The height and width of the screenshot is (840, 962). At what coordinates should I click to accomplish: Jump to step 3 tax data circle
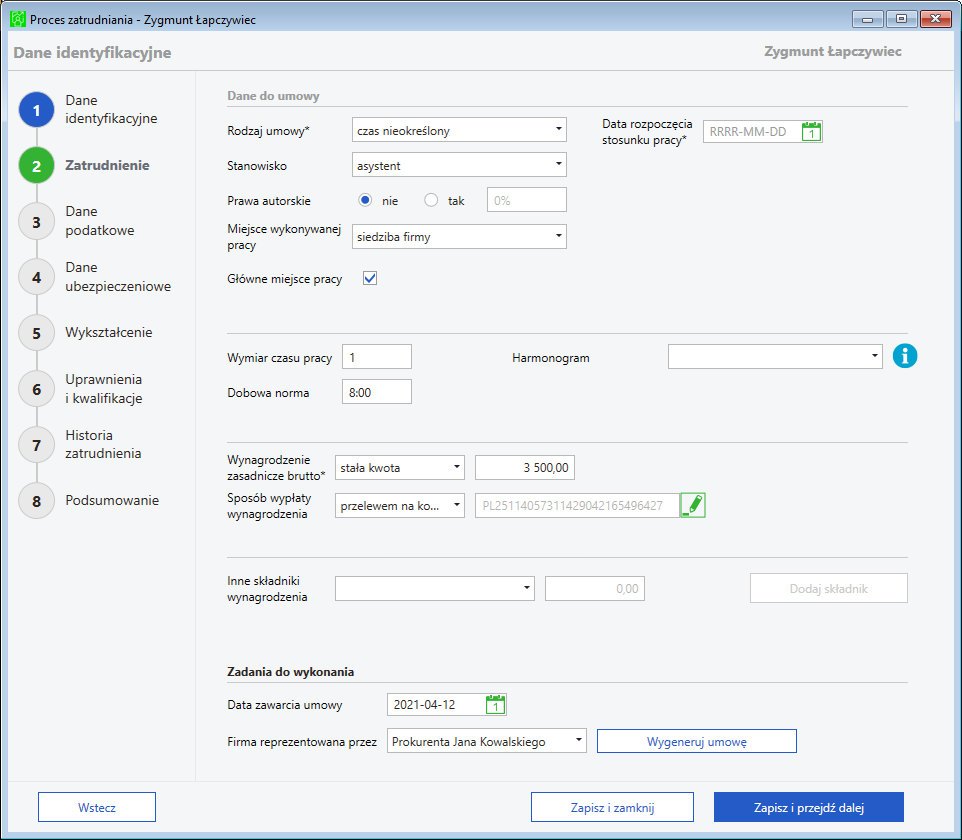pos(36,222)
